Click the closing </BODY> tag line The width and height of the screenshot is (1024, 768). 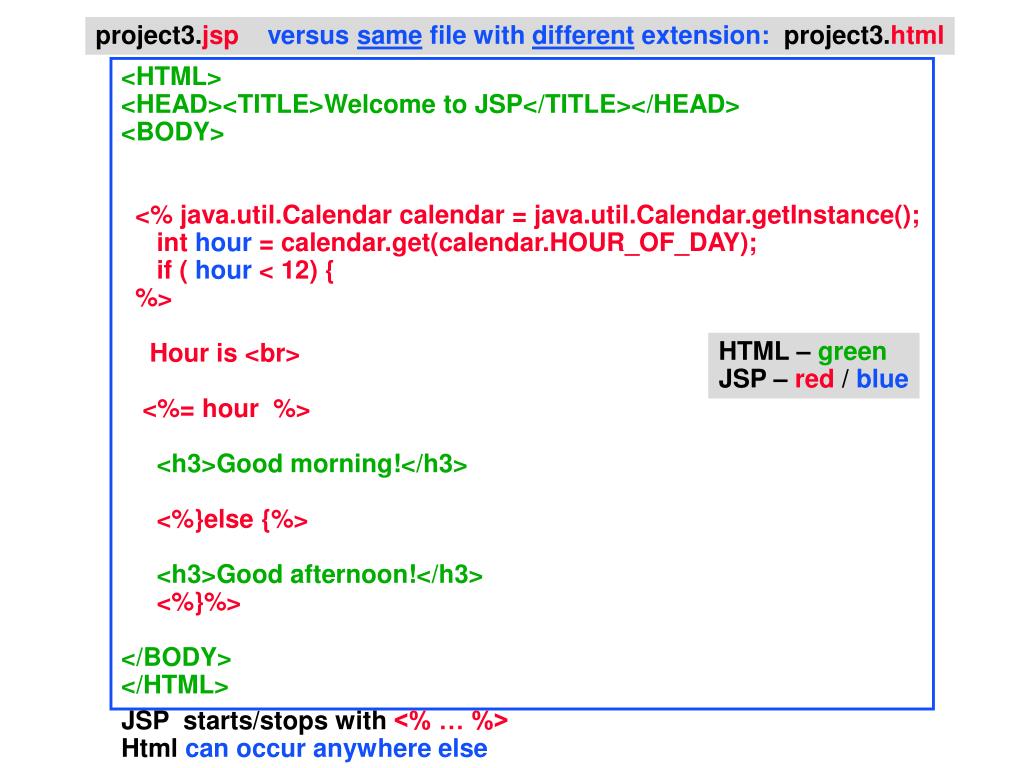(176, 658)
